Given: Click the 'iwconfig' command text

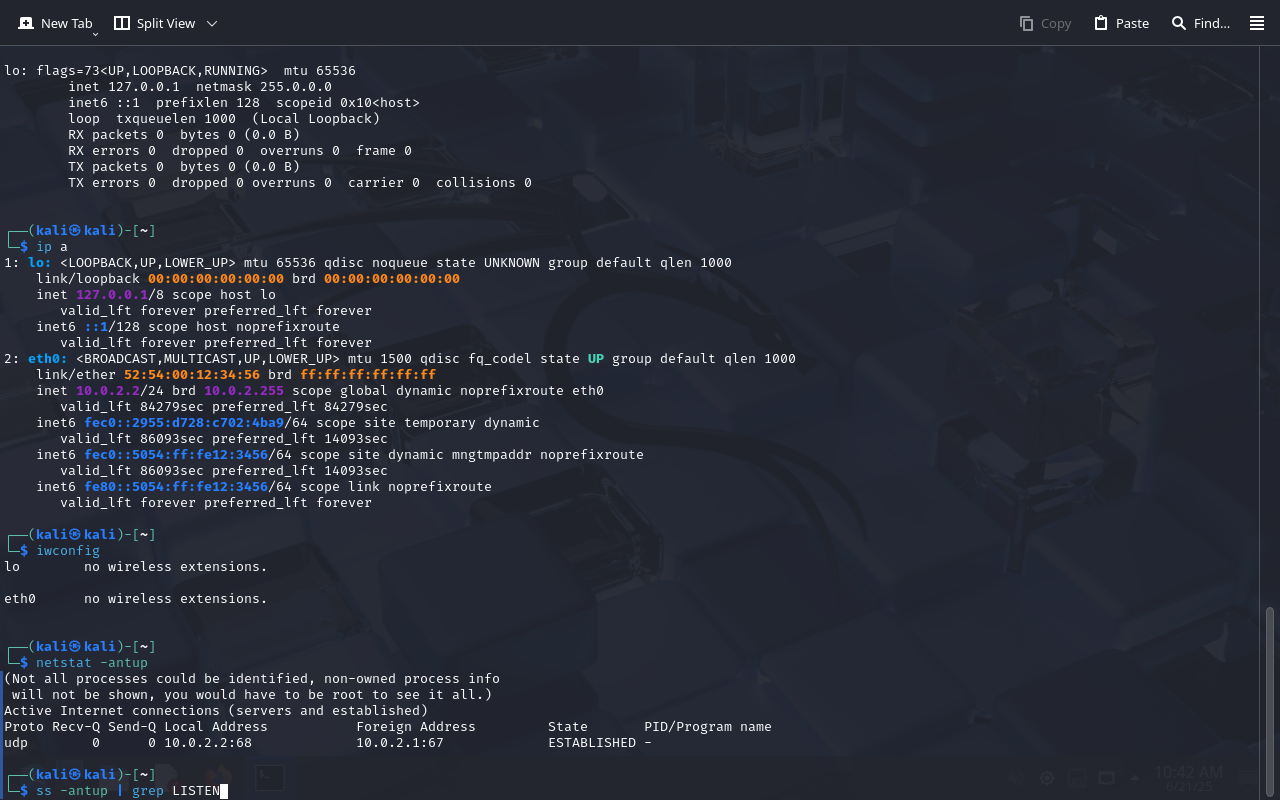Looking at the screenshot, I should tap(68, 551).
